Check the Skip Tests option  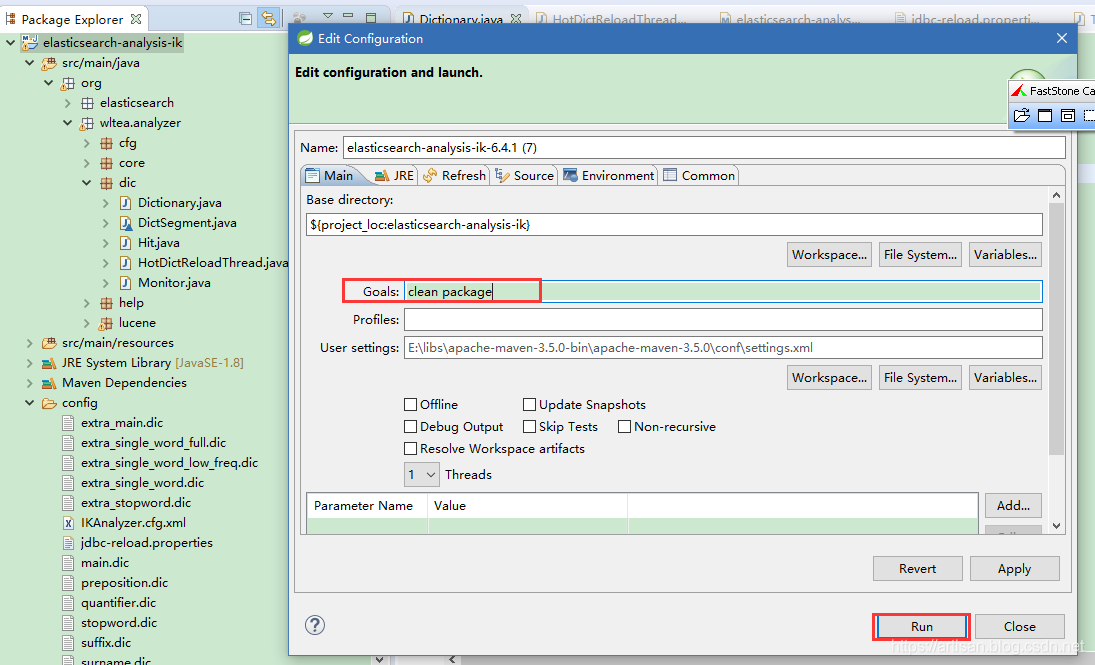530,427
